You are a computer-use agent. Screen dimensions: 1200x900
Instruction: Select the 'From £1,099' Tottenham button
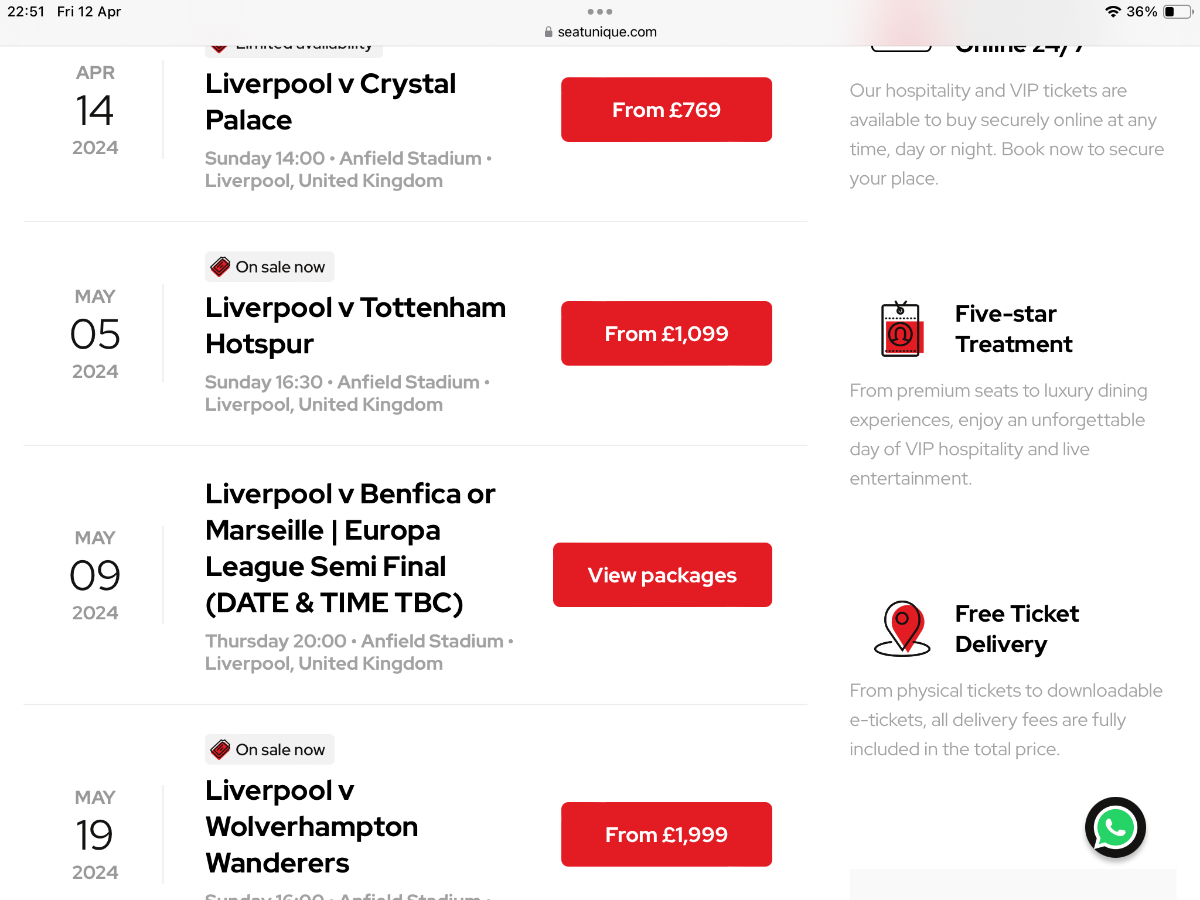[666, 334]
